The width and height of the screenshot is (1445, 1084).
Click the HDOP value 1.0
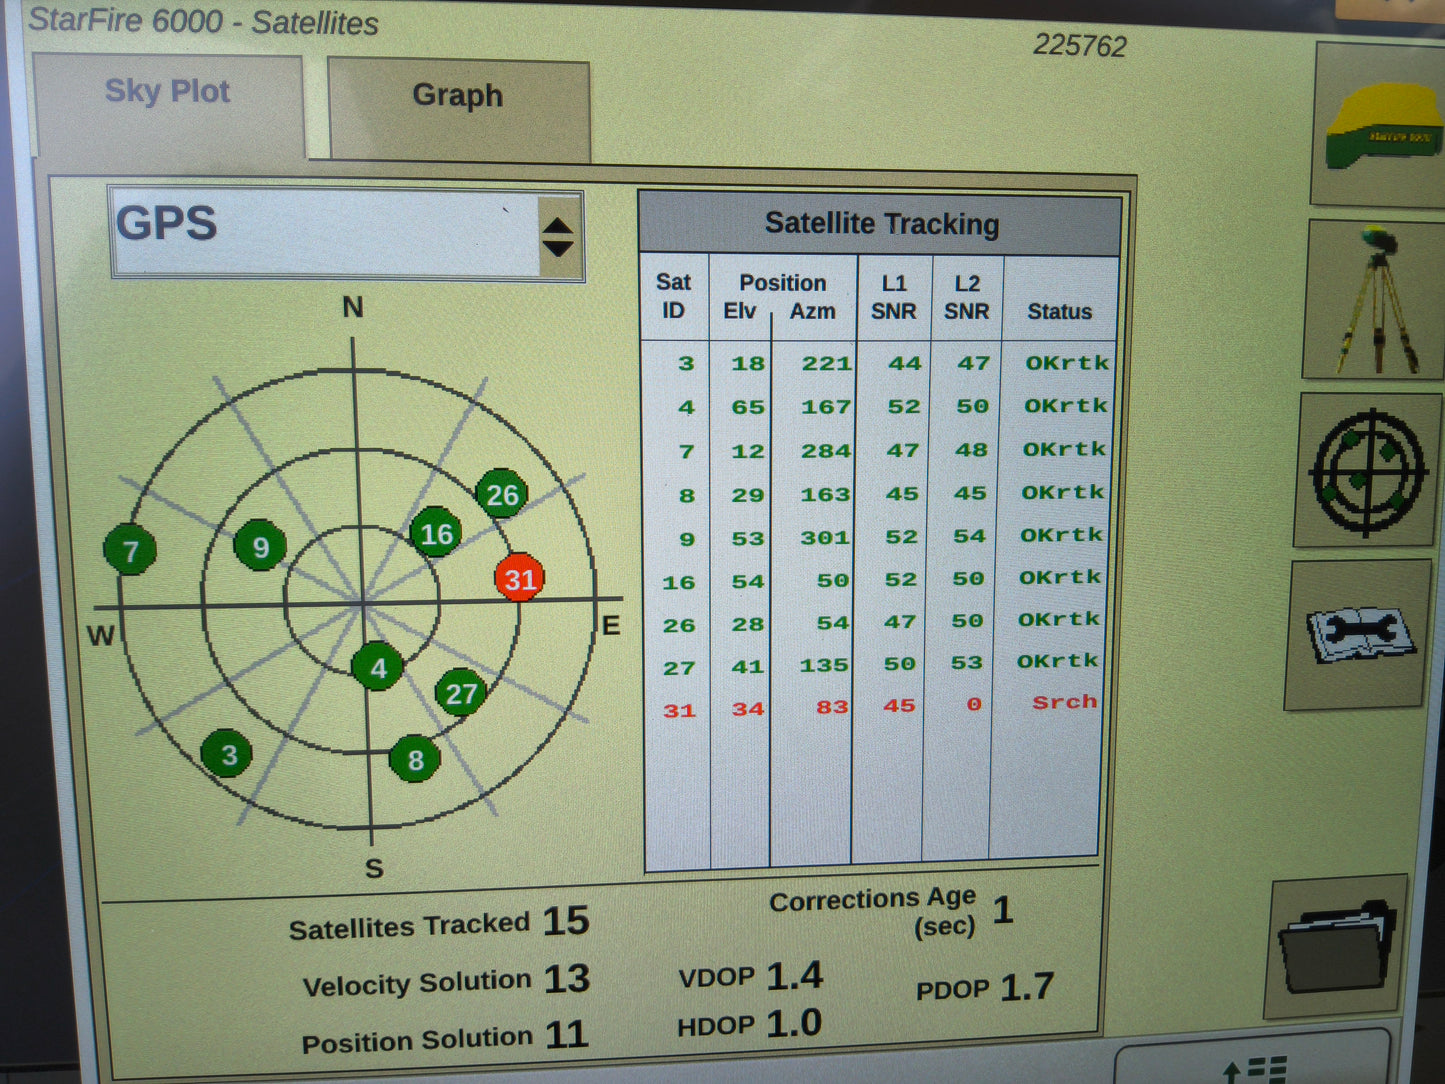coord(794,1023)
